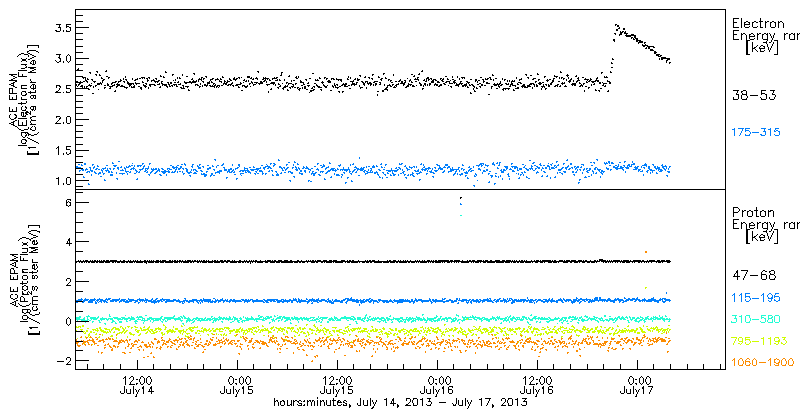Image resolution: width=800 pixels, height=410 pixels.
Task: Click the ACE EPAM Electron Flux y-axis title
Action: [25, 100]
